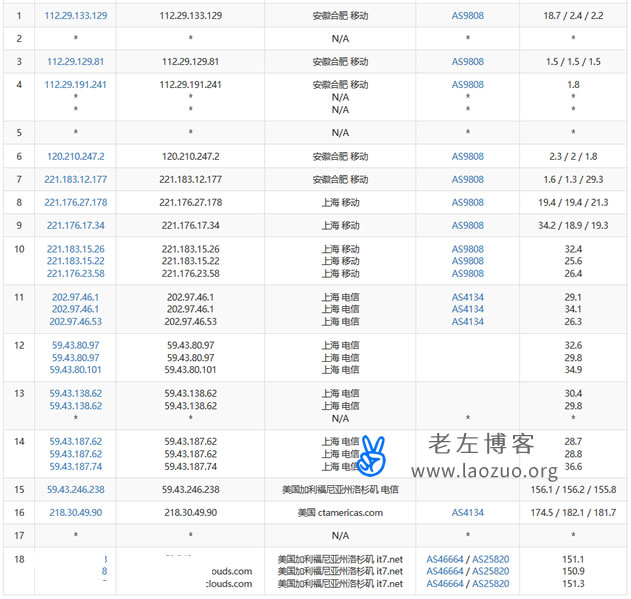
Task: Open the blue 59.43.246.238 link in hop 15
Action: 76,489
